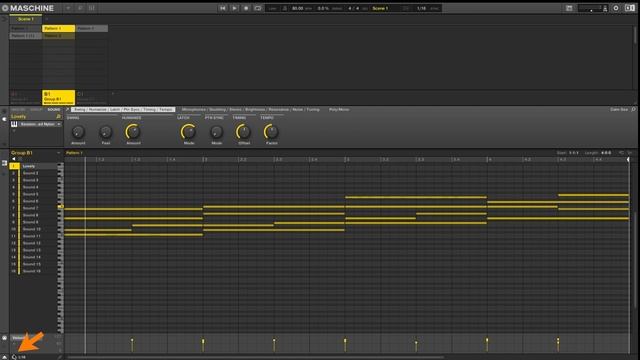Screen dimensions: 640x360
Task: Select group C1 in the group row
Action: (91, 97)
